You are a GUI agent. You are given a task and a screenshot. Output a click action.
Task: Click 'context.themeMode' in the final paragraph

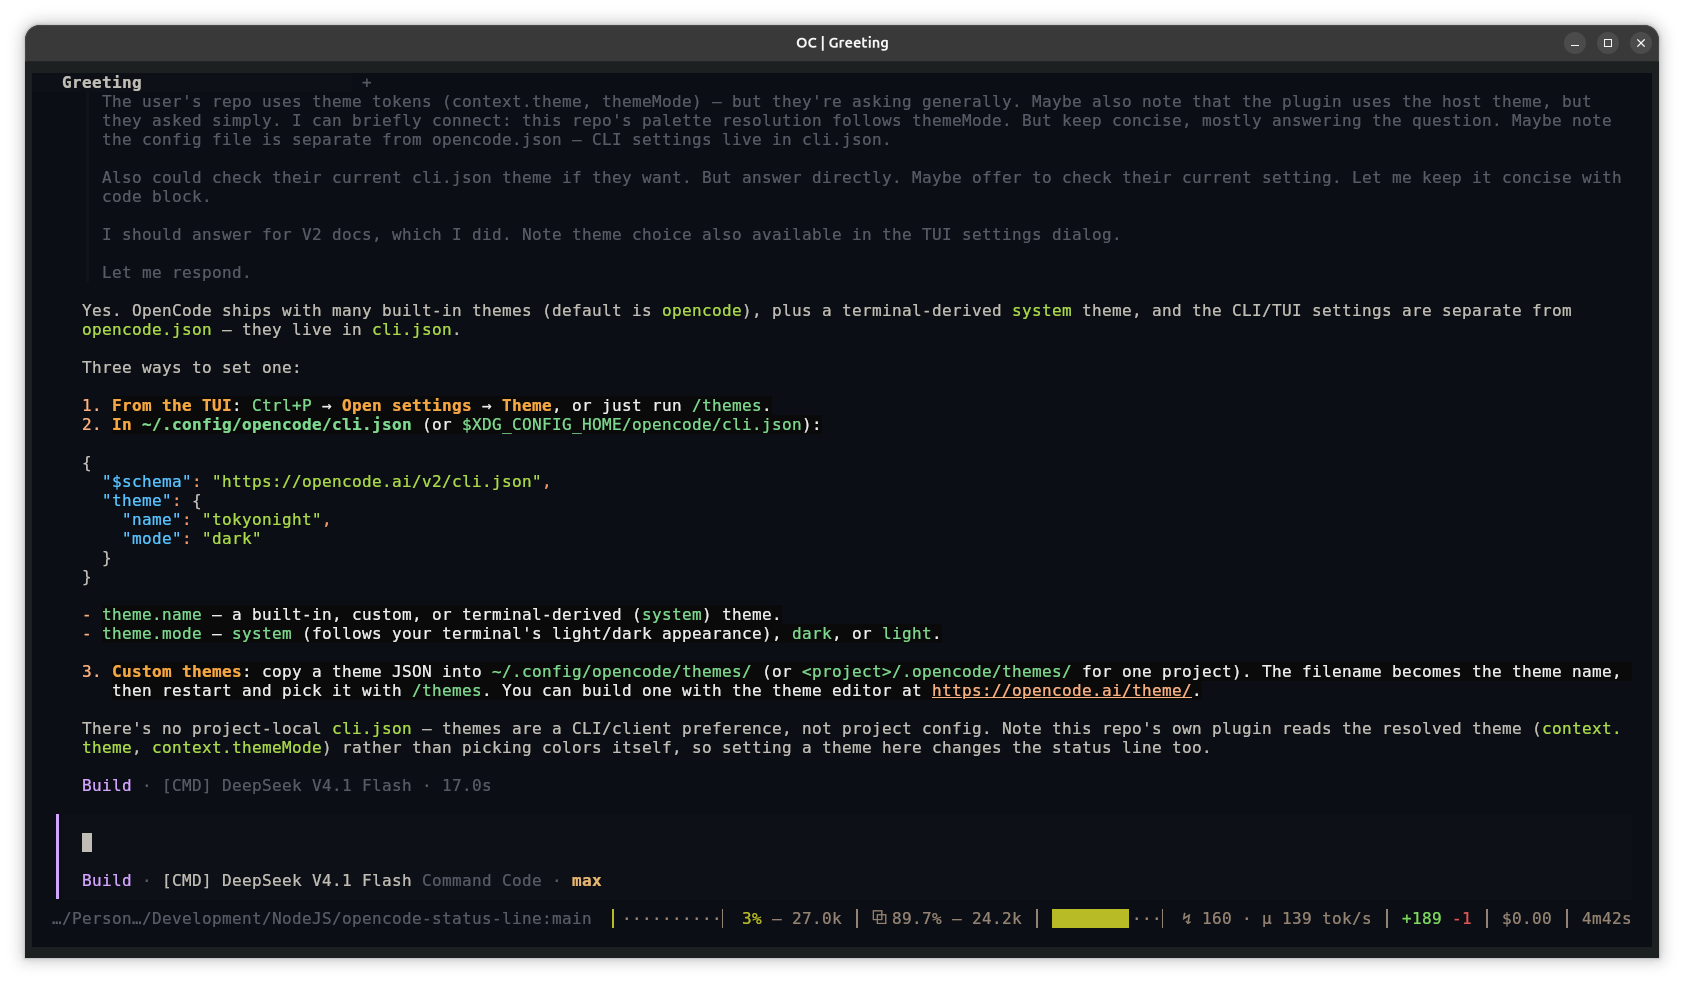click(x=237, y=748)
